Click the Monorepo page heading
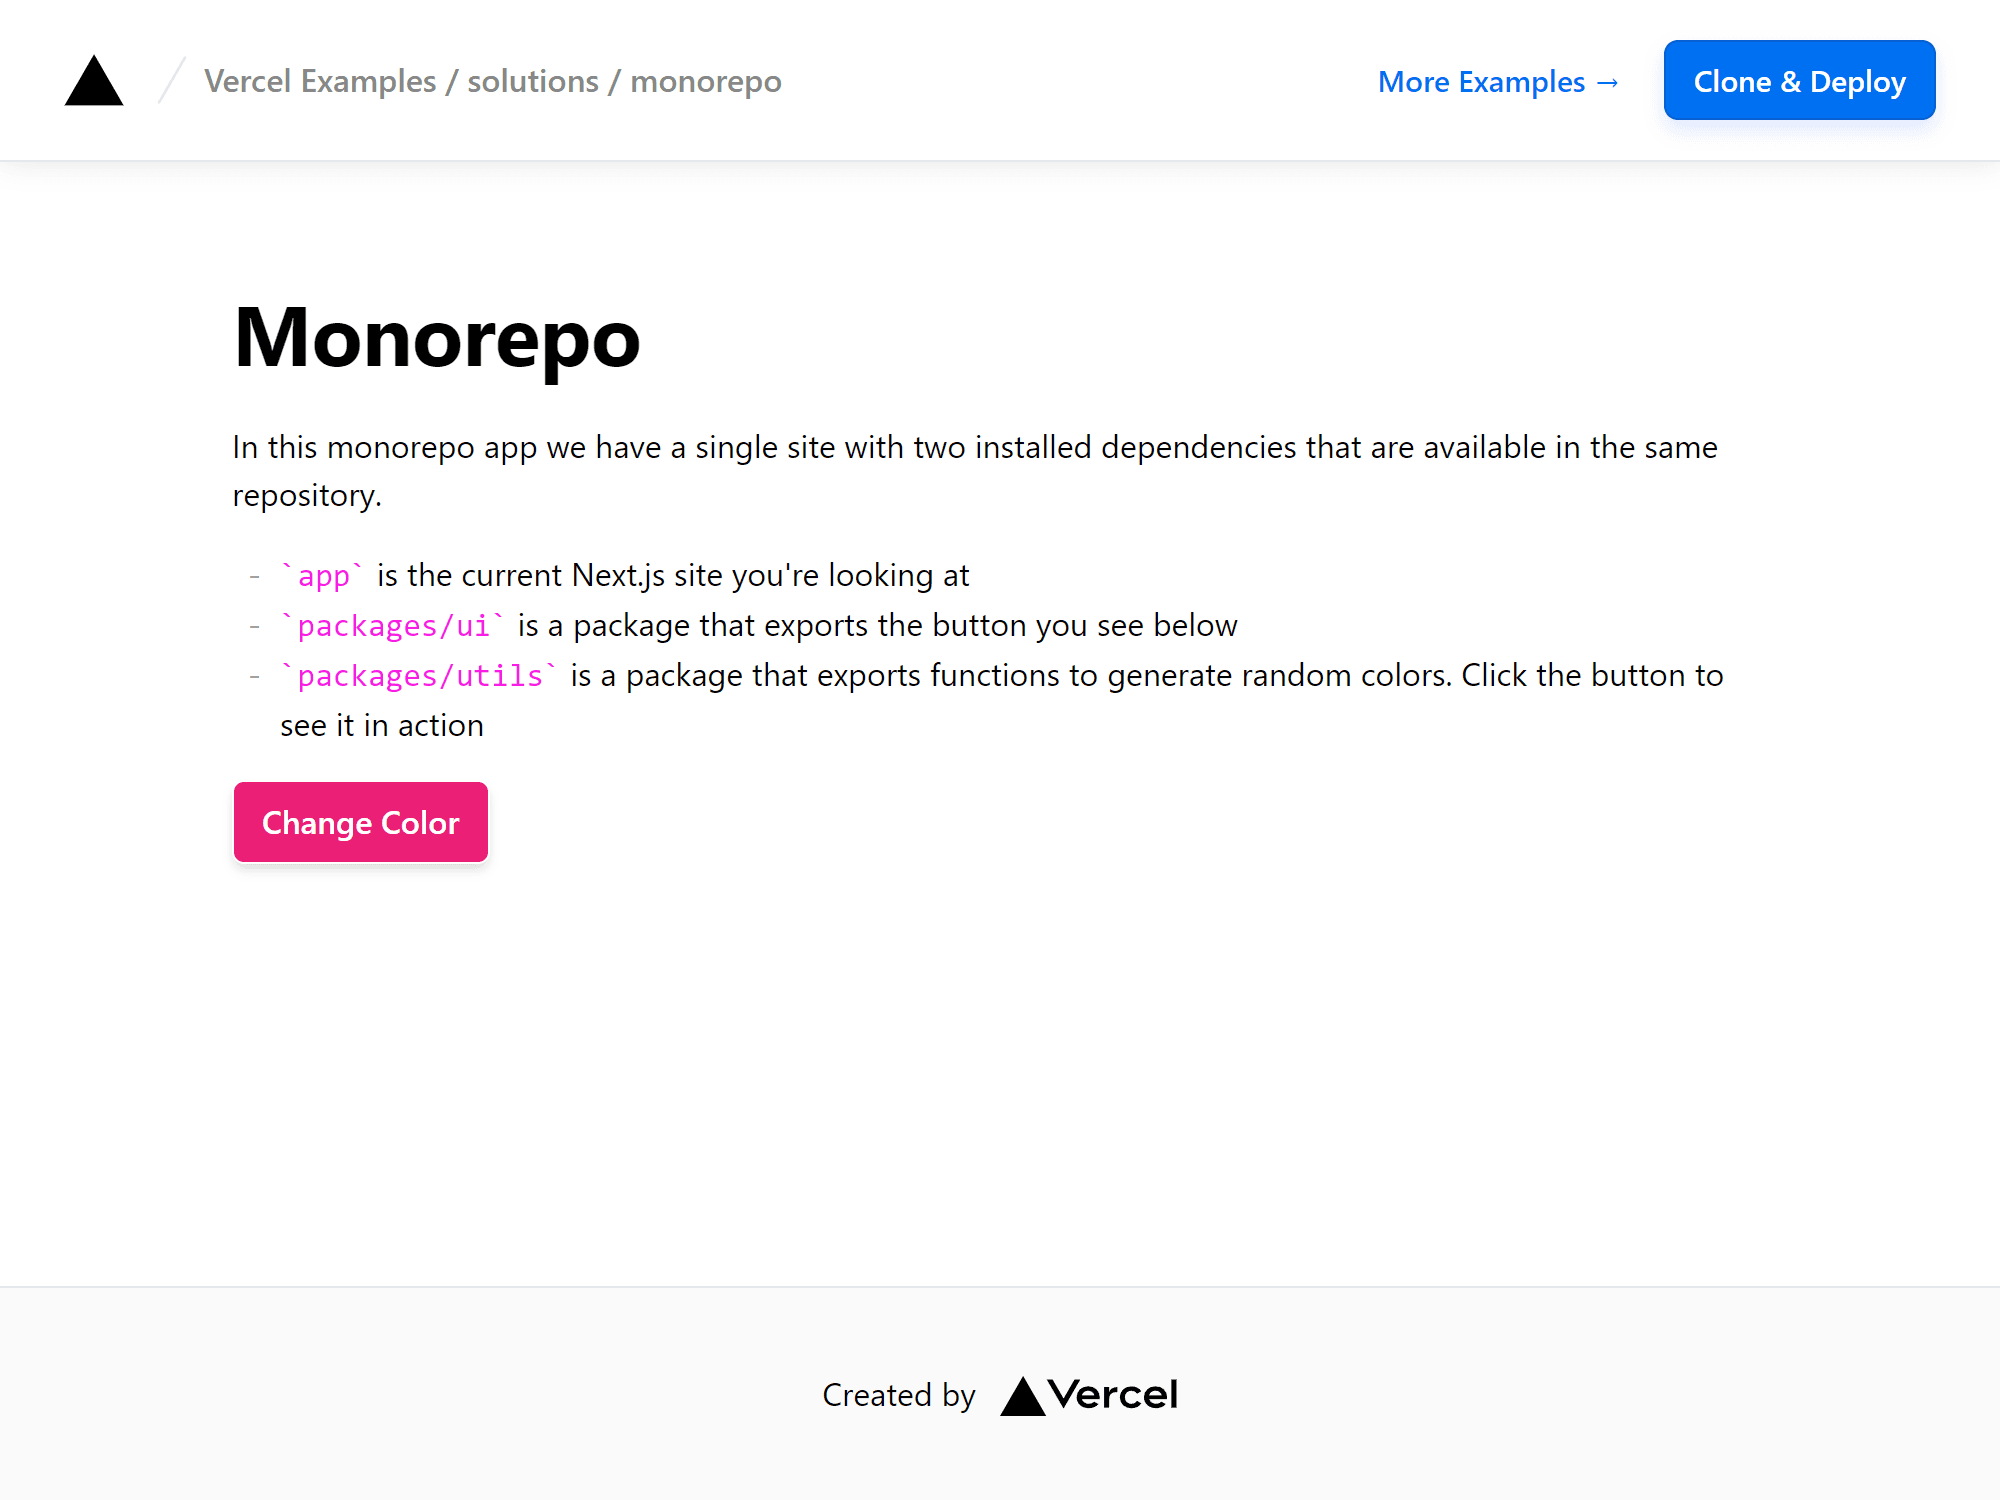The height and width of the screenshot is (1500, 2000). coord(436,340)
